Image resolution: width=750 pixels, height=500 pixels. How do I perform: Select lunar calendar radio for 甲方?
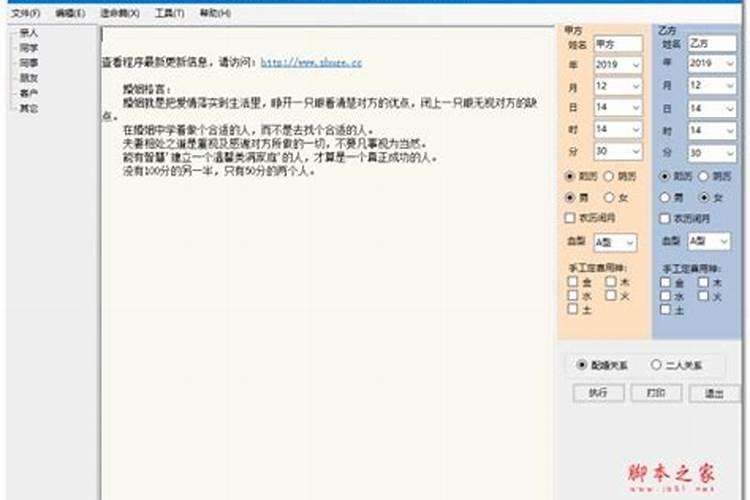[608, 176]
